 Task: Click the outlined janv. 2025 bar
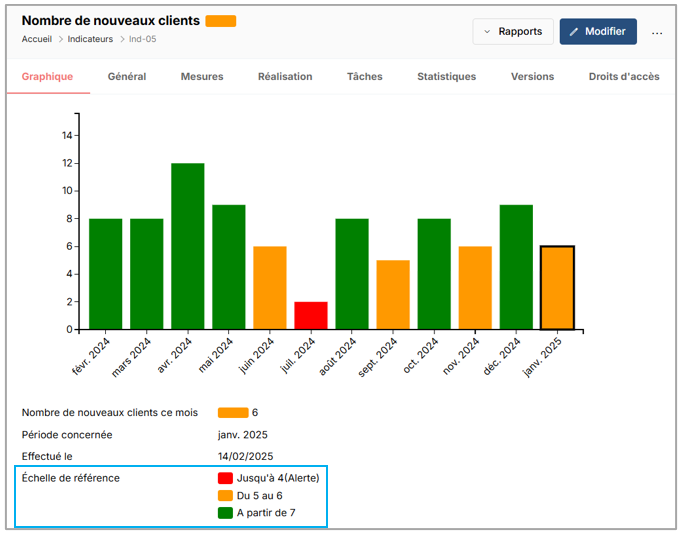pyautogui.click(x=557, y=288)
